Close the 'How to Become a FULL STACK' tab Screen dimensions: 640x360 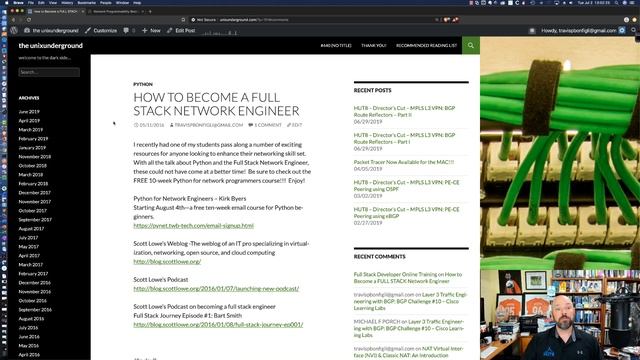click(x=83, y=11)
